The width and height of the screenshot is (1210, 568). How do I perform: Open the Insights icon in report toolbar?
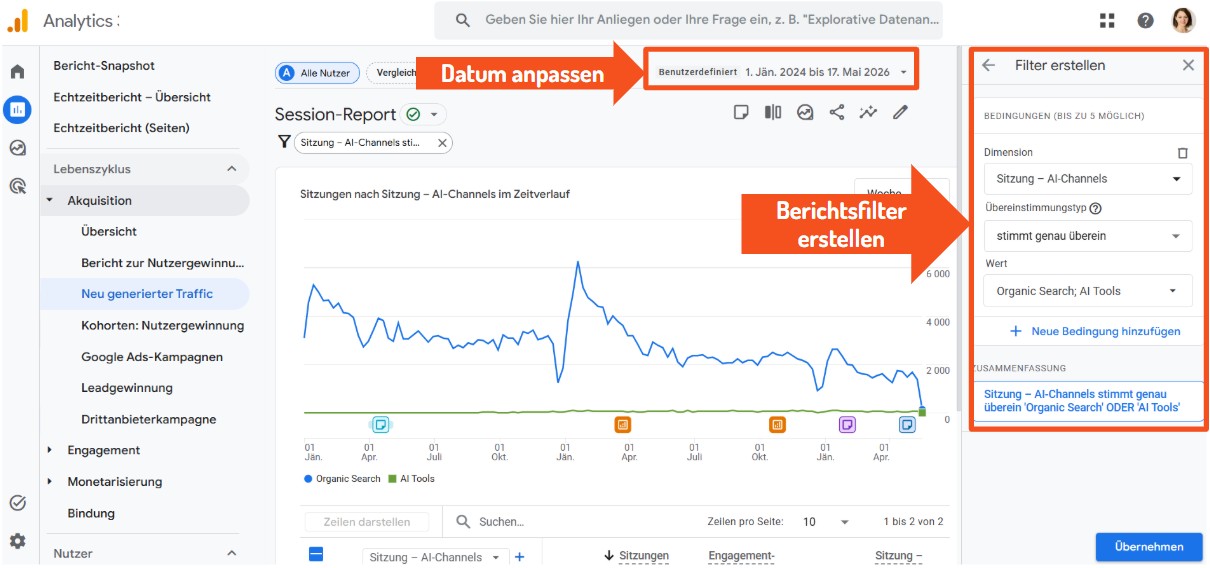pos(805,112)
